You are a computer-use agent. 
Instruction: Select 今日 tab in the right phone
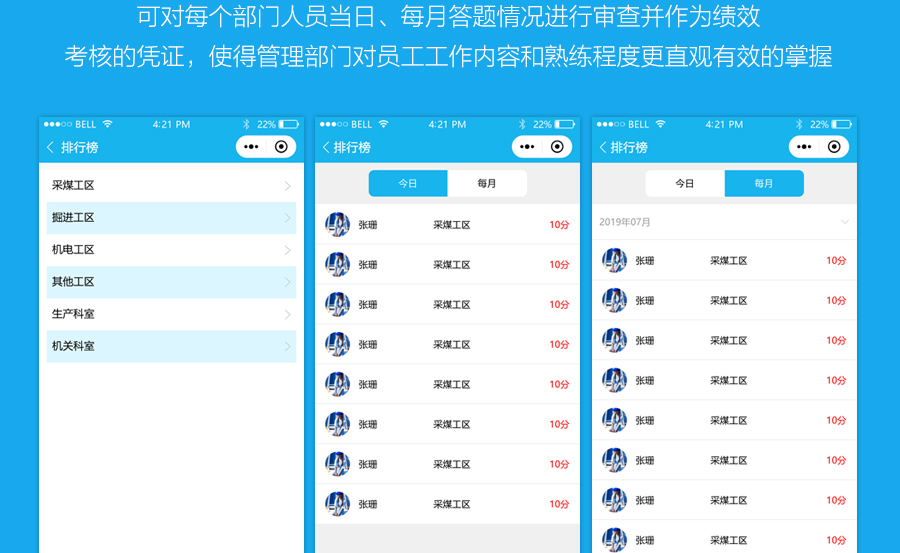pos(685,184)
